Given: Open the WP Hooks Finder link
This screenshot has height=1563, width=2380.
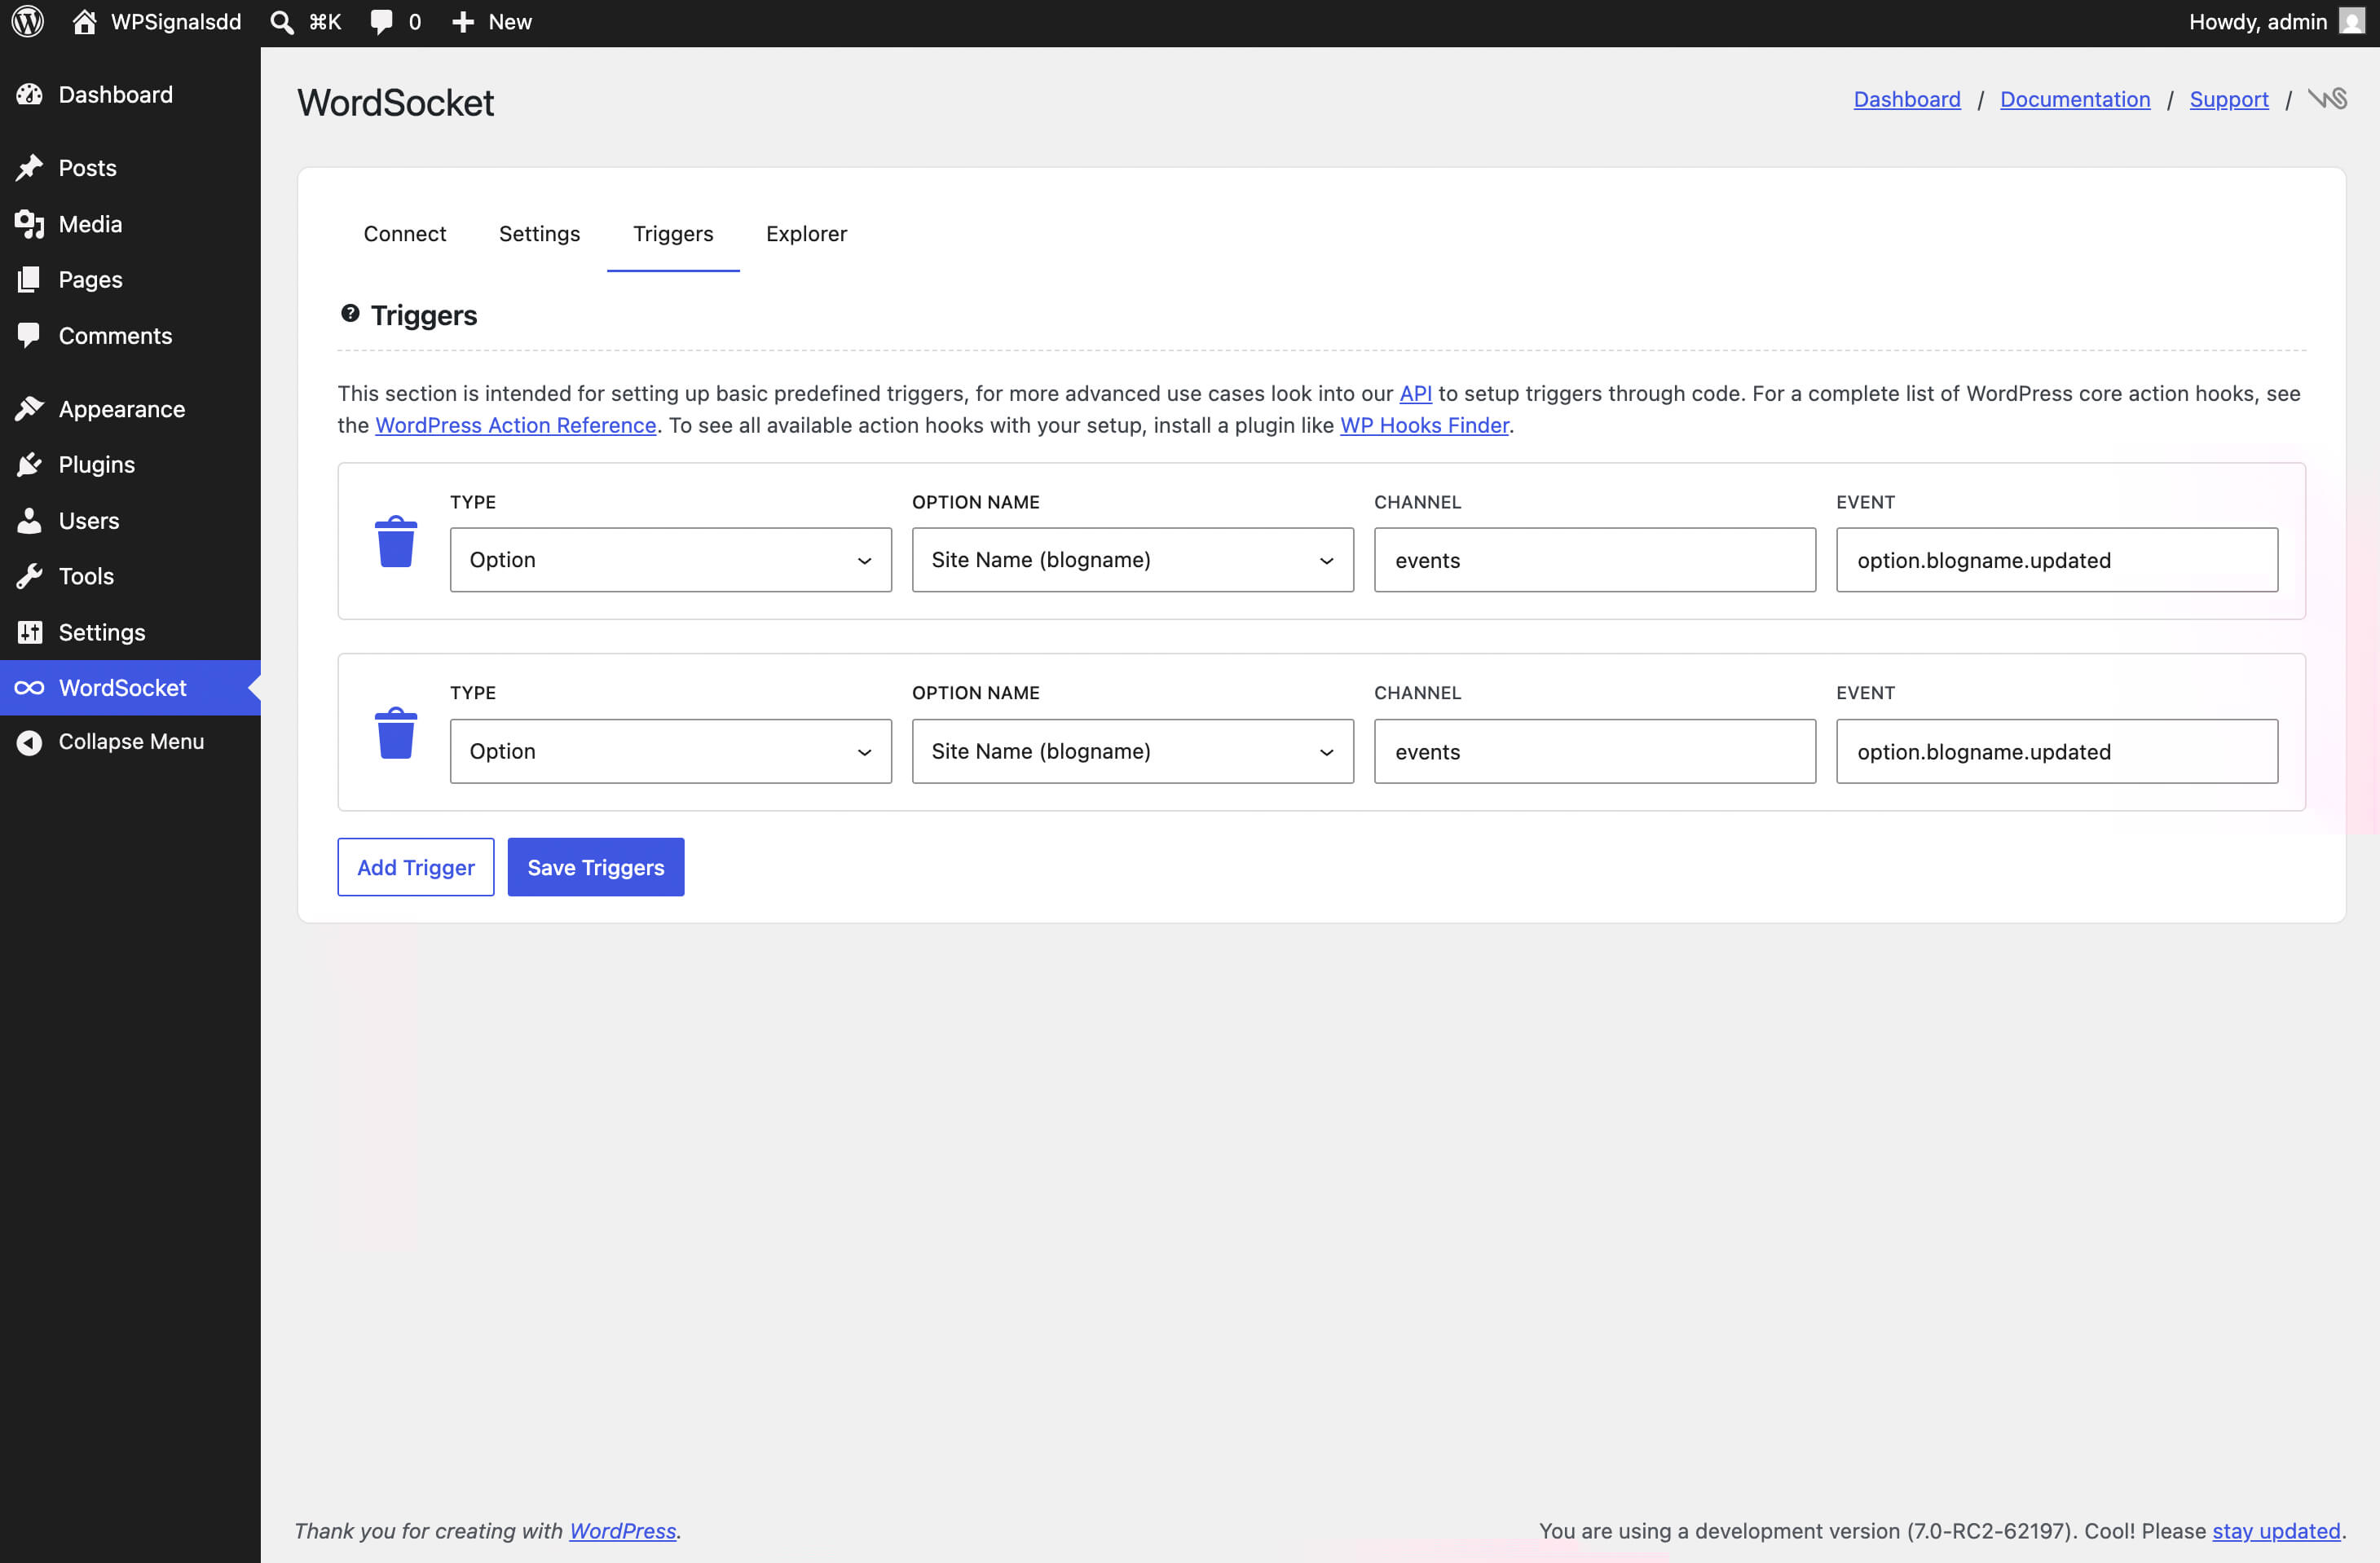Looking at the screenshot, I should coord(1424,425).
